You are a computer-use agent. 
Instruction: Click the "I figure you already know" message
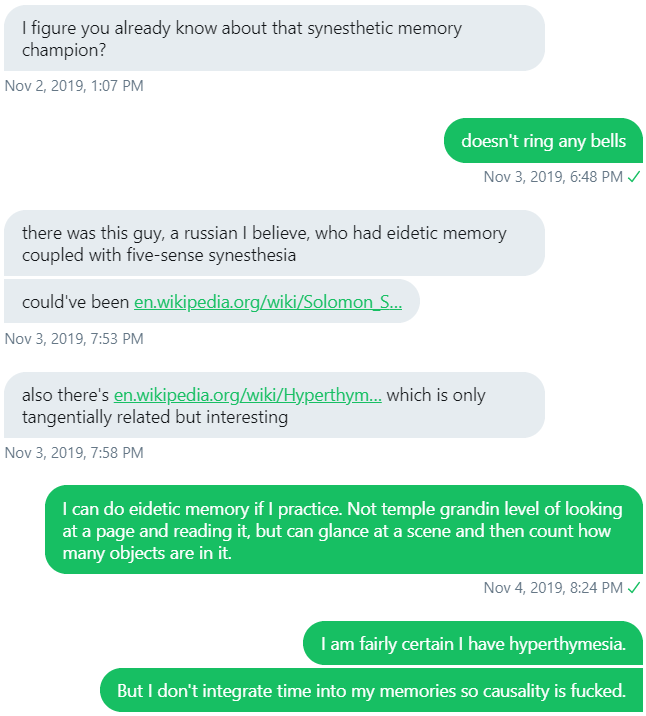(274, 38)
